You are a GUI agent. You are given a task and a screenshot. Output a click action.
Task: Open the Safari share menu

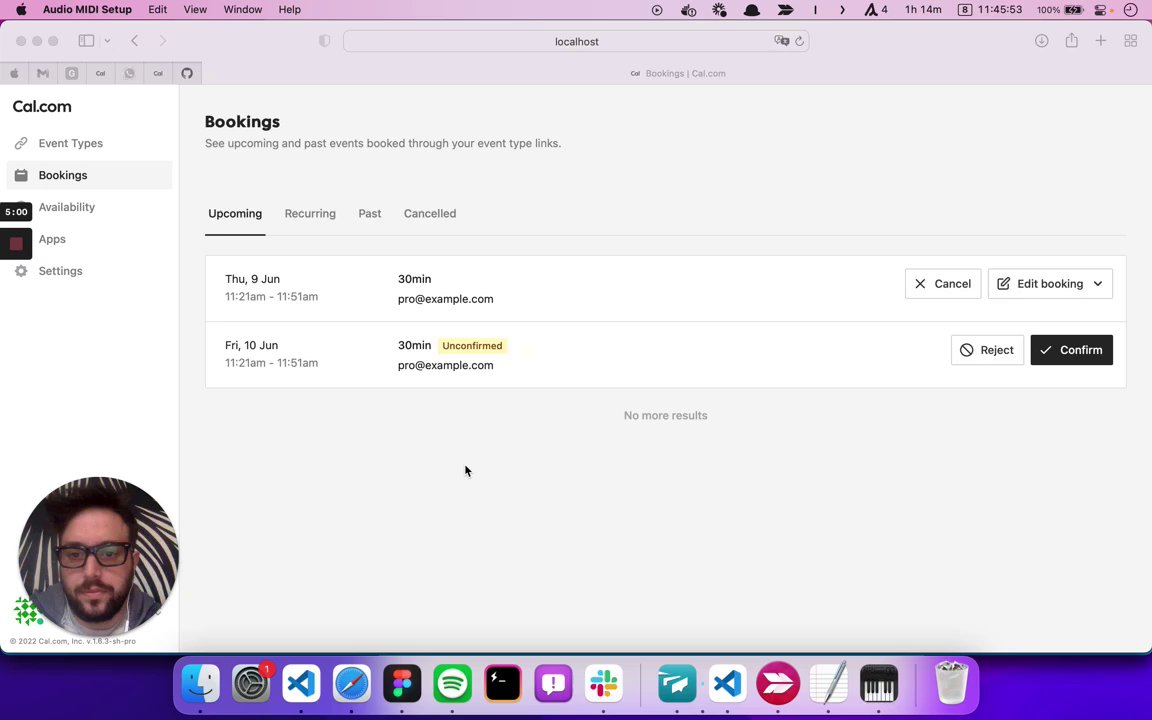pos(1072,41)
